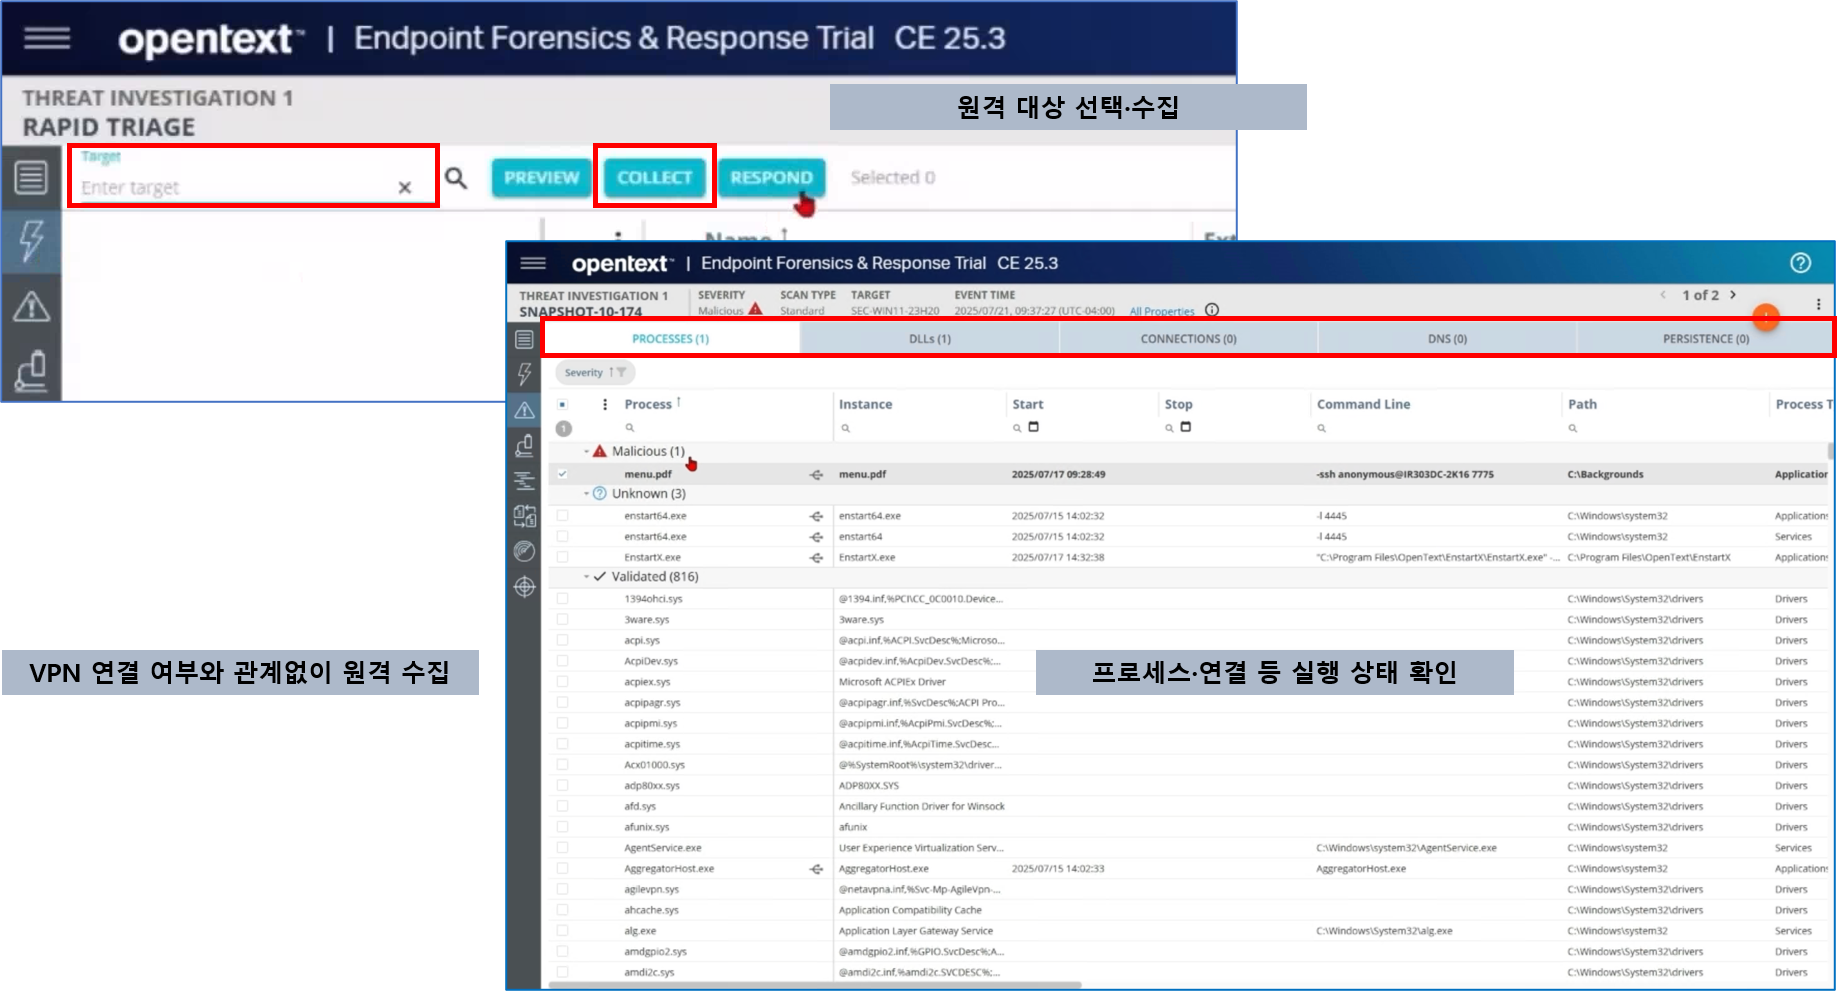The width and height of the screenshot is (1837, 991).
Task: Switch to the DLLs (1) tab
Action: pyautogui.click(x=930, y=339)
